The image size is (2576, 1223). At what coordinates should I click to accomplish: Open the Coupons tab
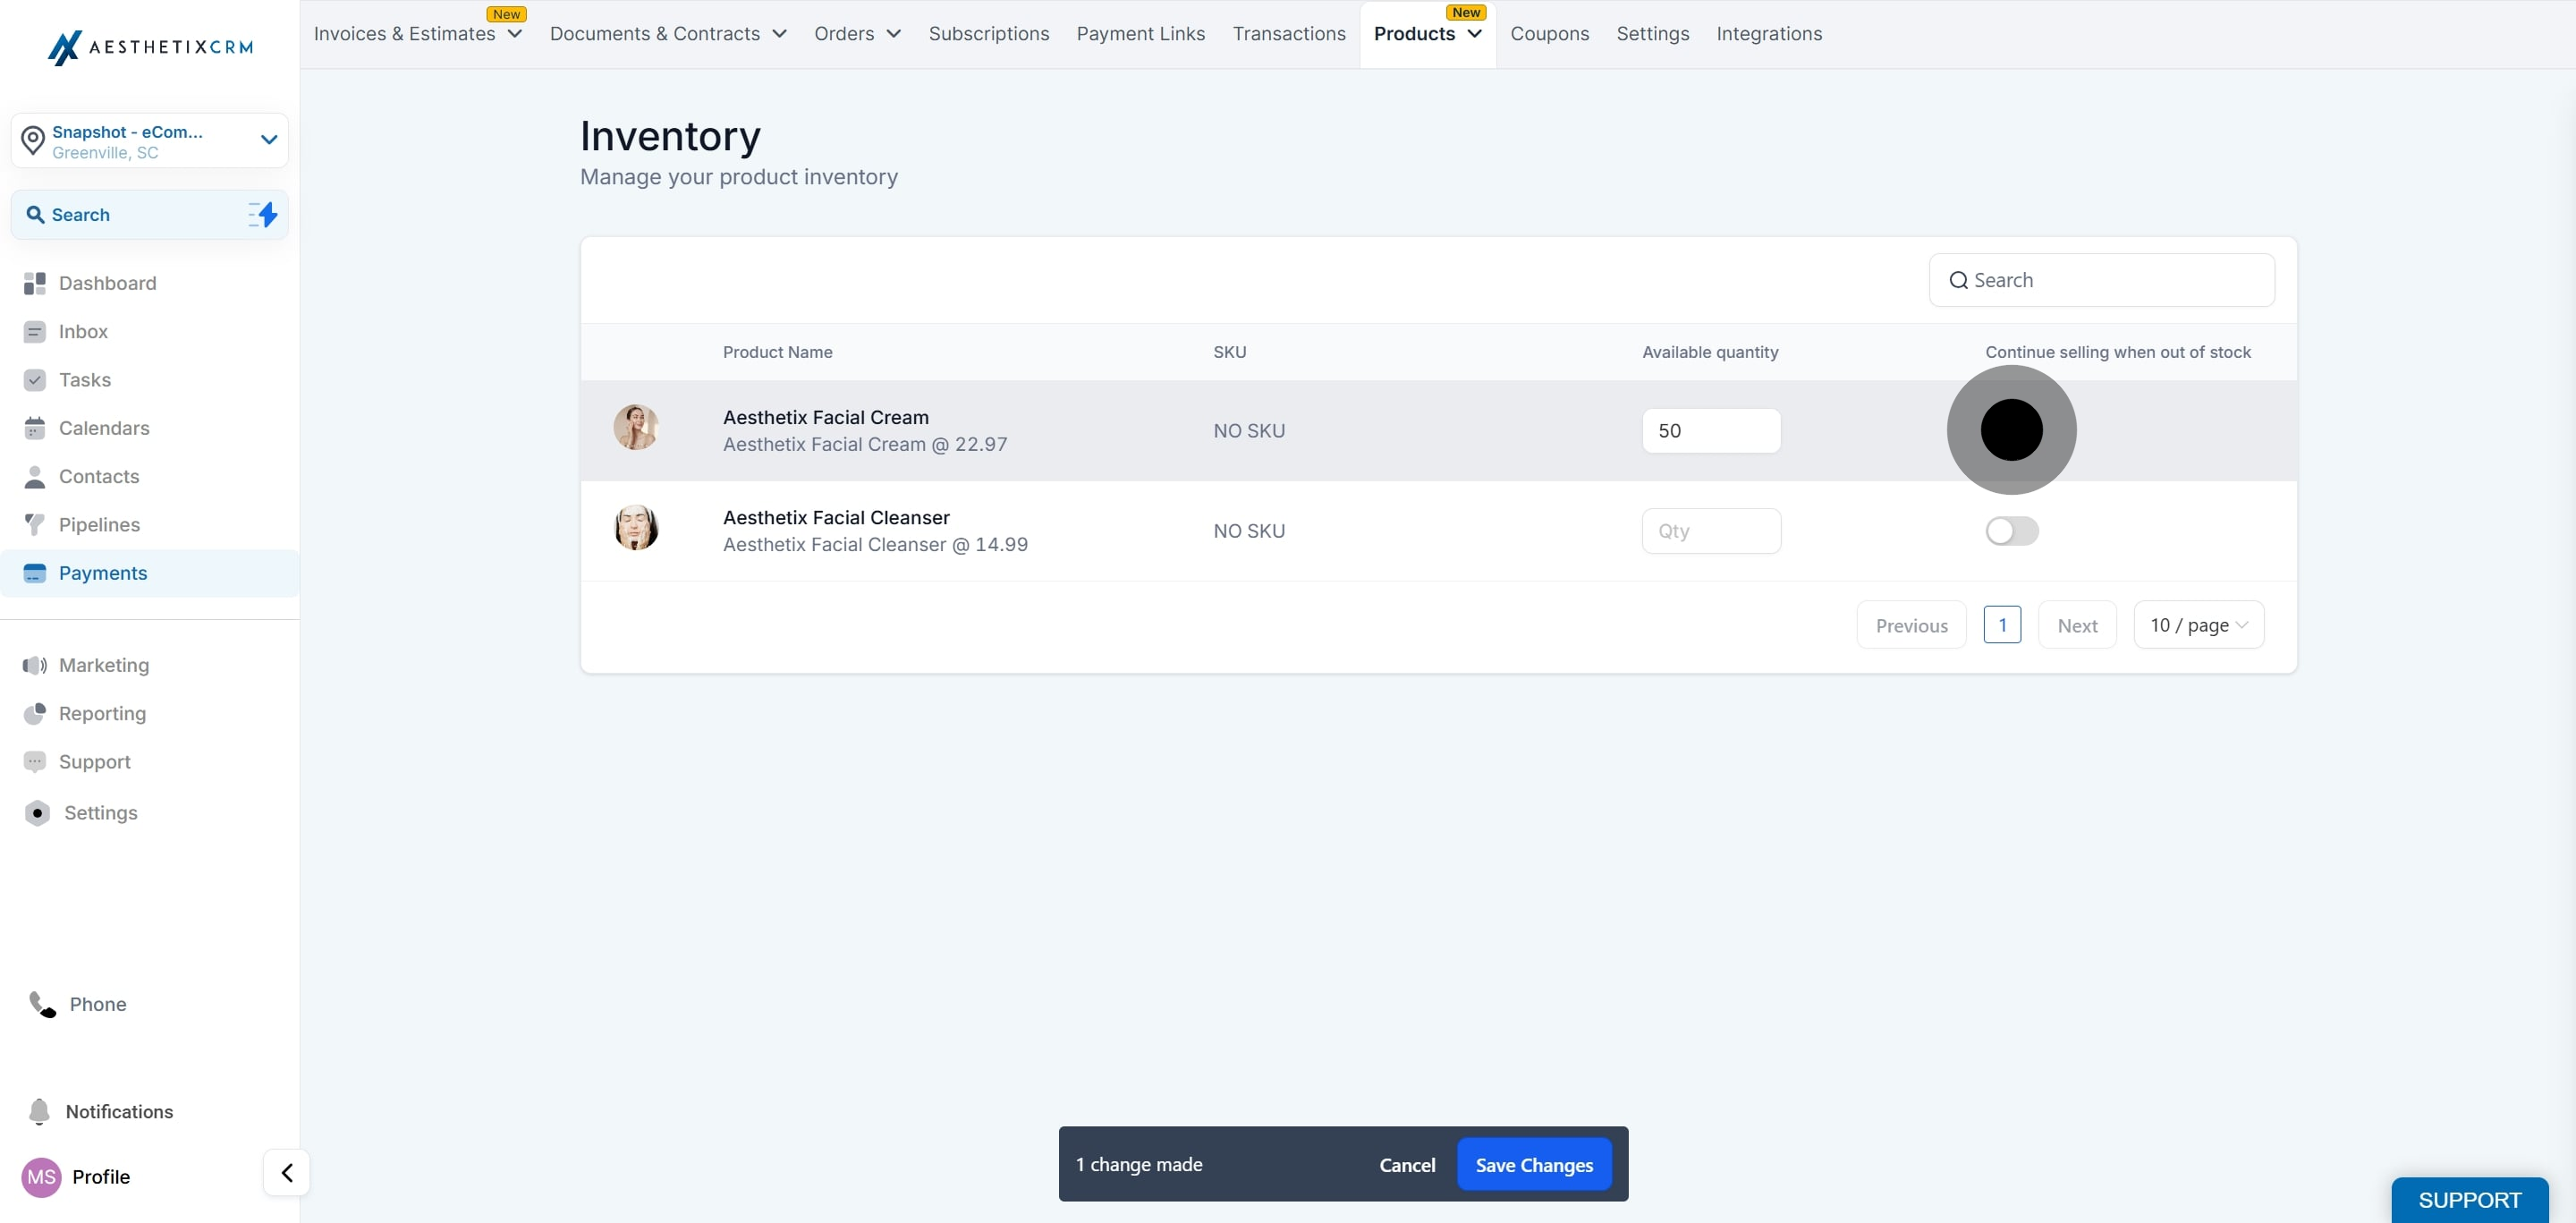(1549, 34)
